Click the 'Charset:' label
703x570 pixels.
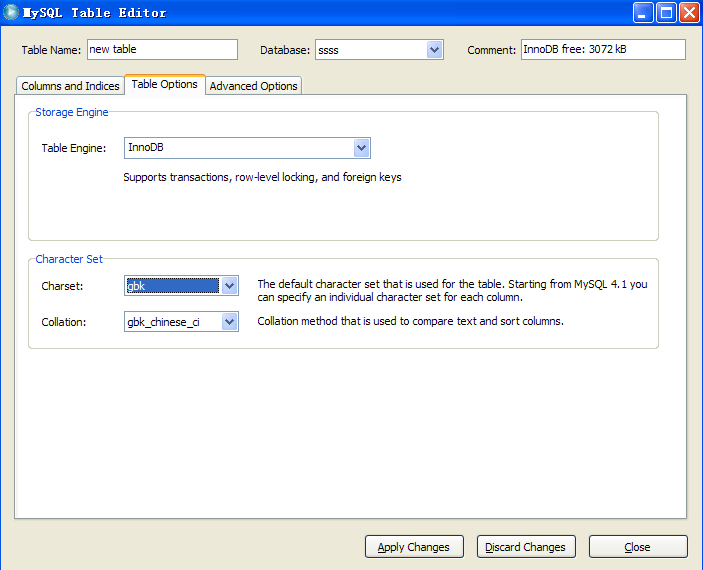[x=62, y=286]
